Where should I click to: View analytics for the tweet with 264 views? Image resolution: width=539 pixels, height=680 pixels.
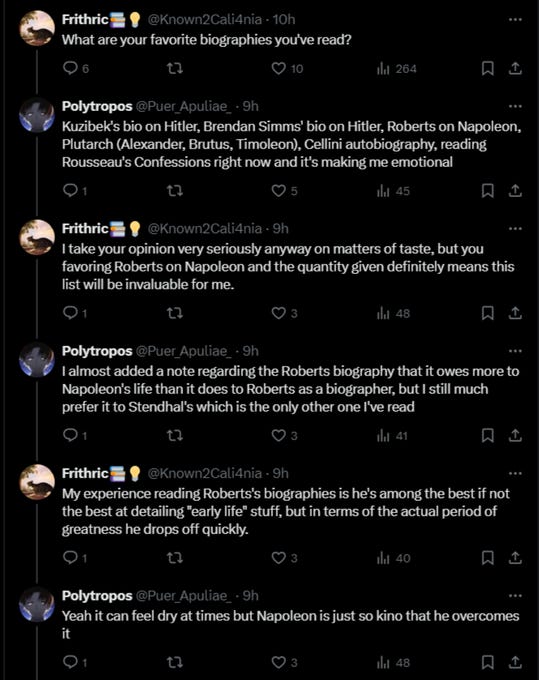click(397, 68)
